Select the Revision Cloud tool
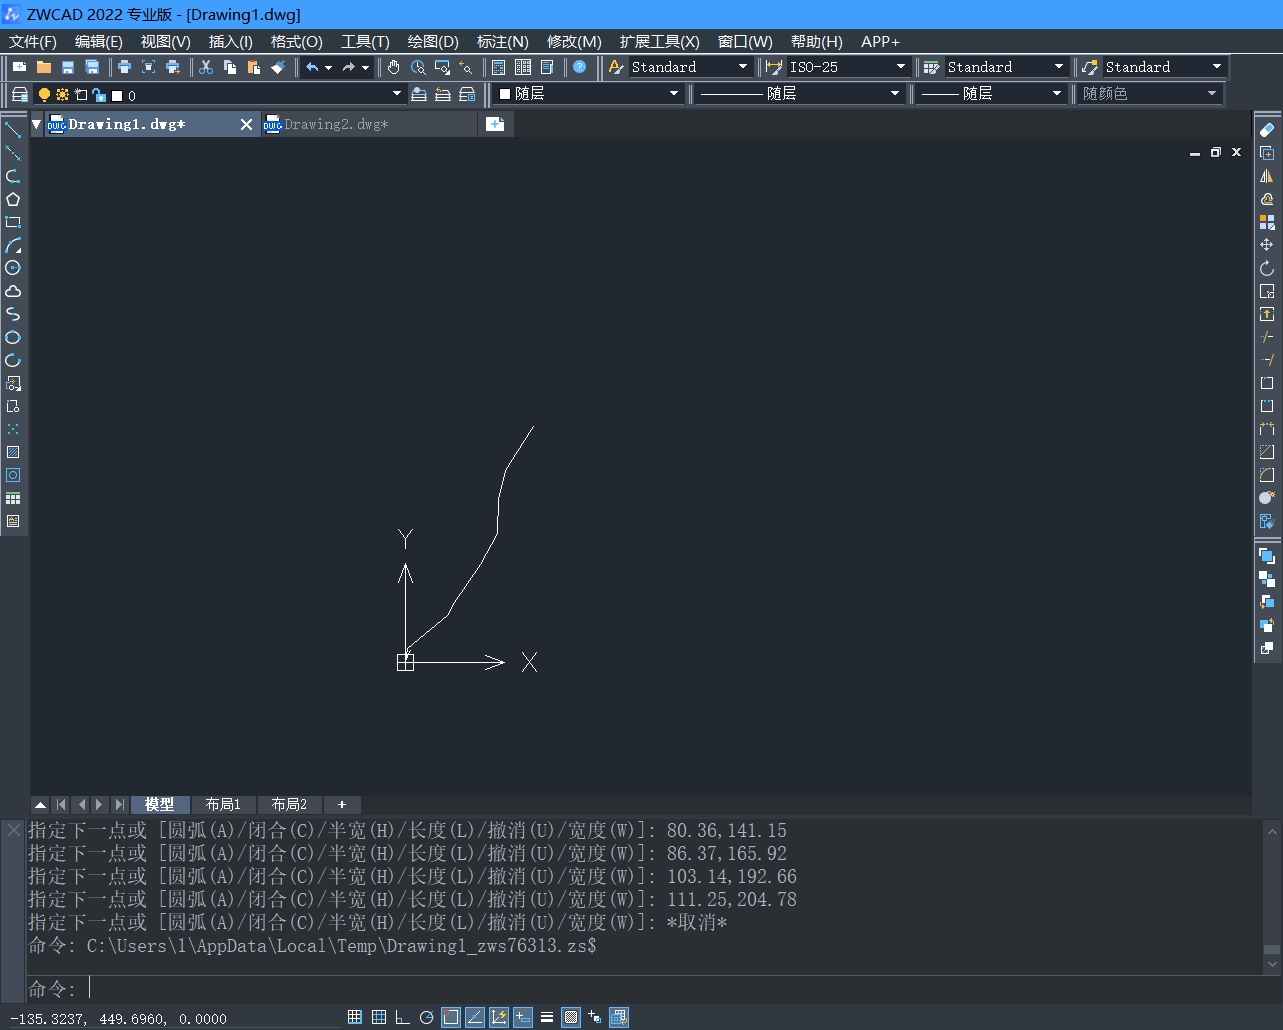This screenshot has height=1030, width=1283. pos(13,291)
